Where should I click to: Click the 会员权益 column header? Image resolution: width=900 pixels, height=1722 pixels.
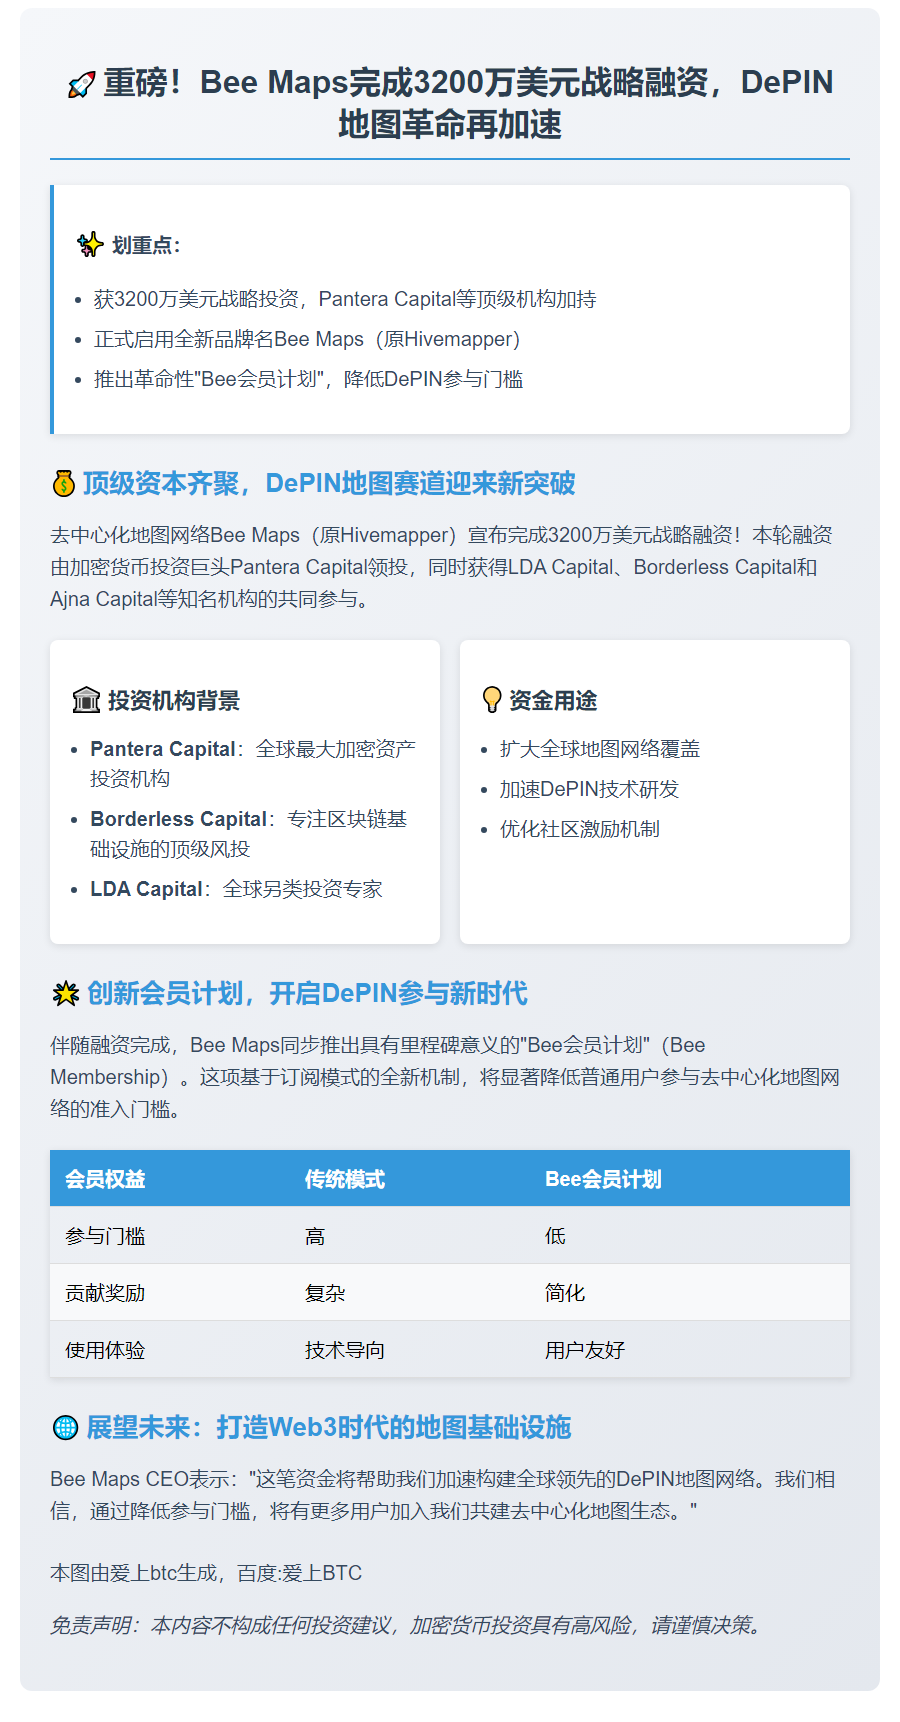[x=170, y=1178]
